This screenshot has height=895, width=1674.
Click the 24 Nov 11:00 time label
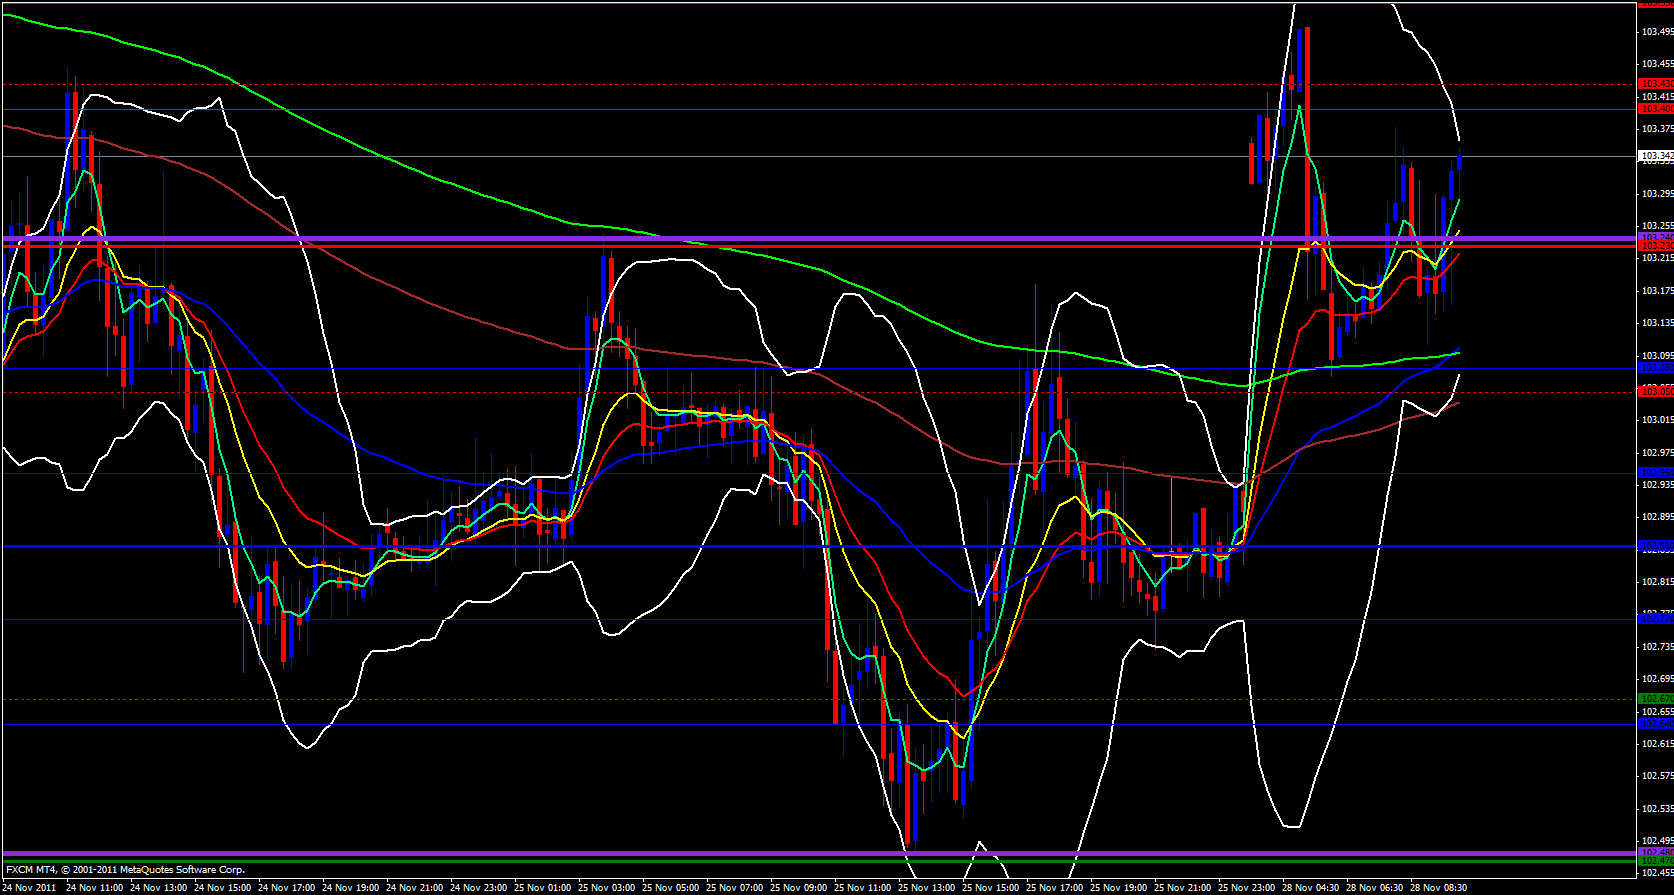tap(95, 887)
